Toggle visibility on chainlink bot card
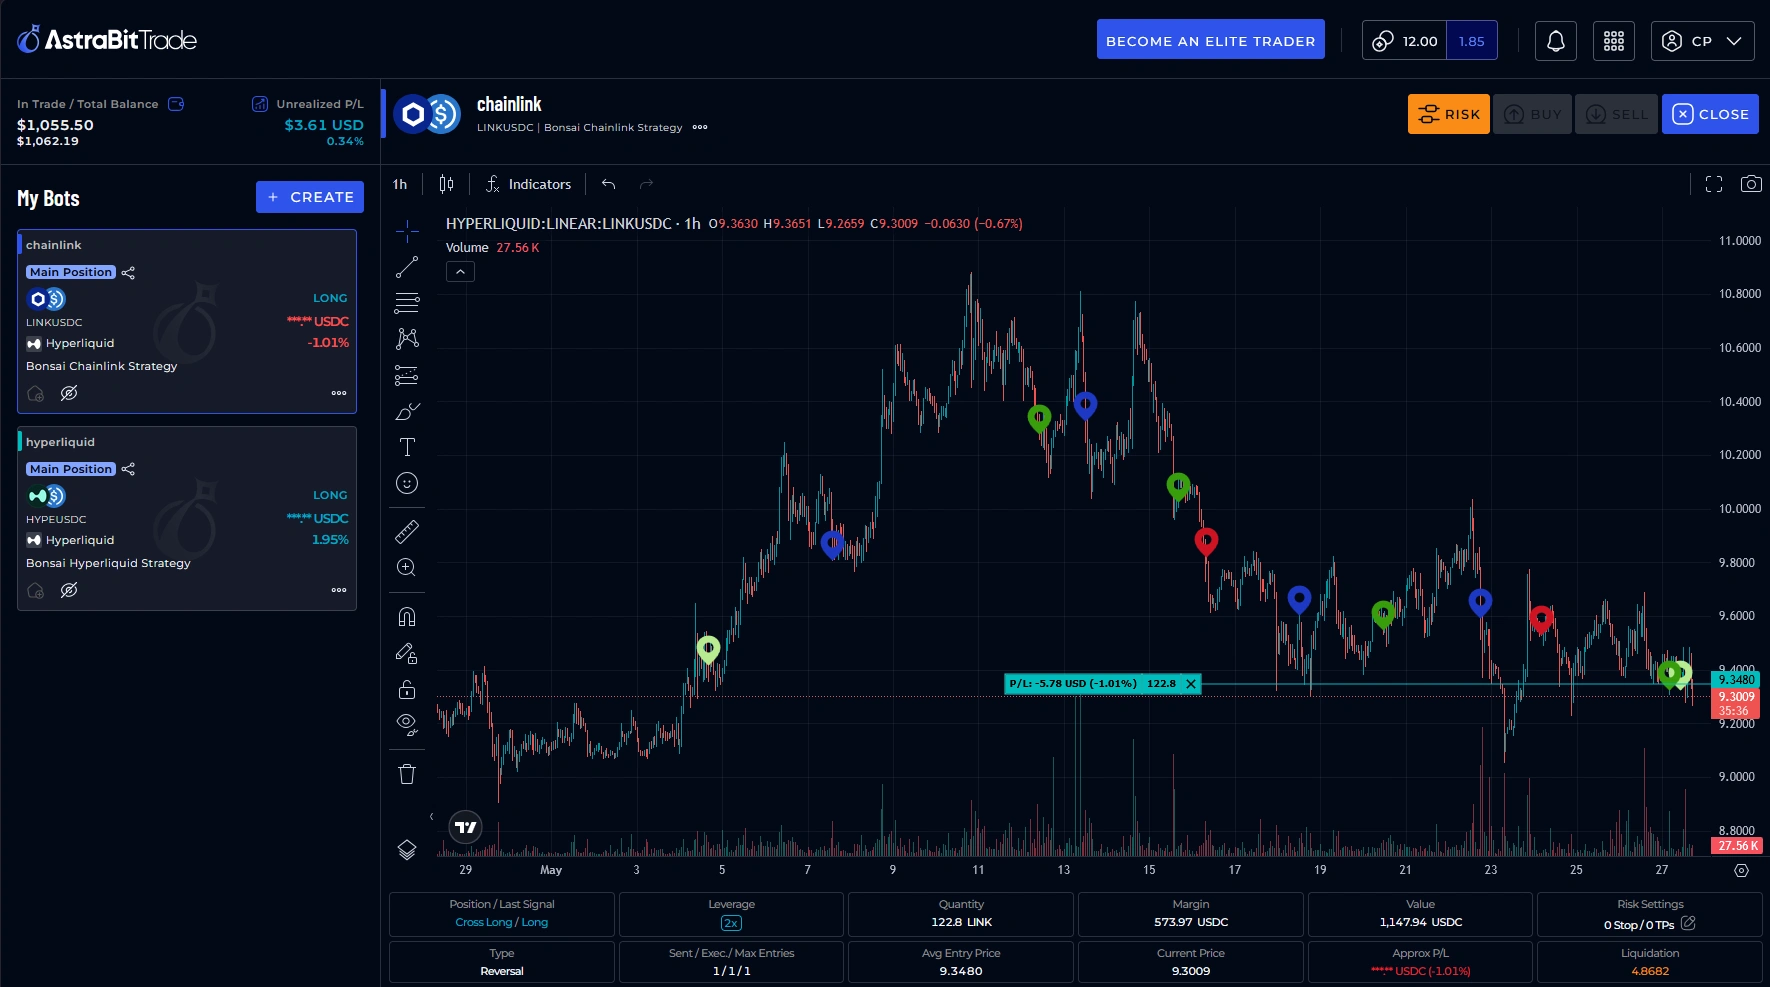Viewport: 1770px width, 987px height. [x=69, y=393]
